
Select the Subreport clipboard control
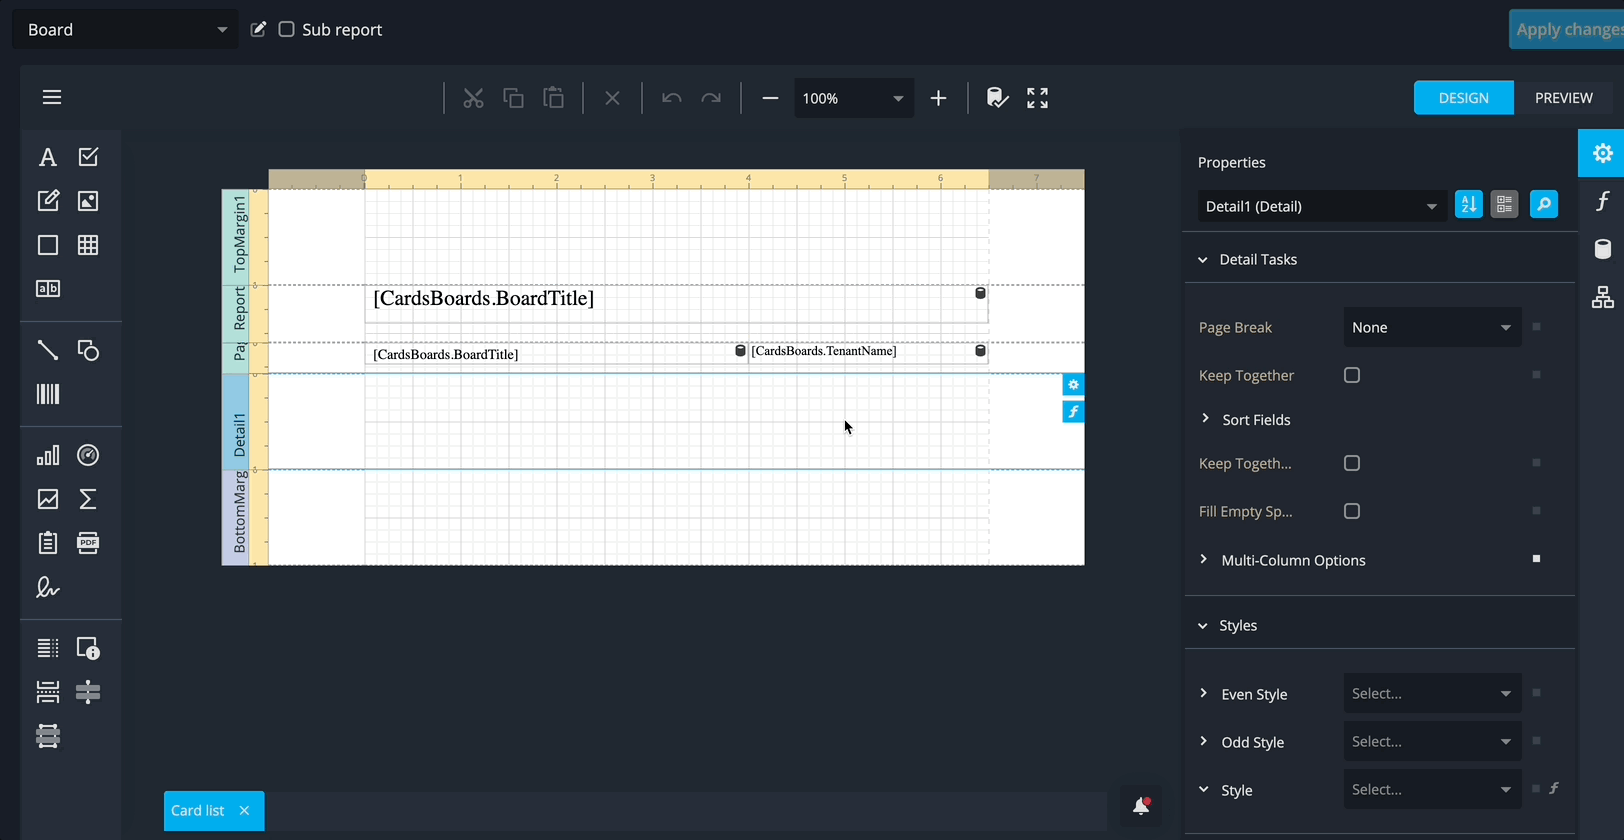click(48, 543)
